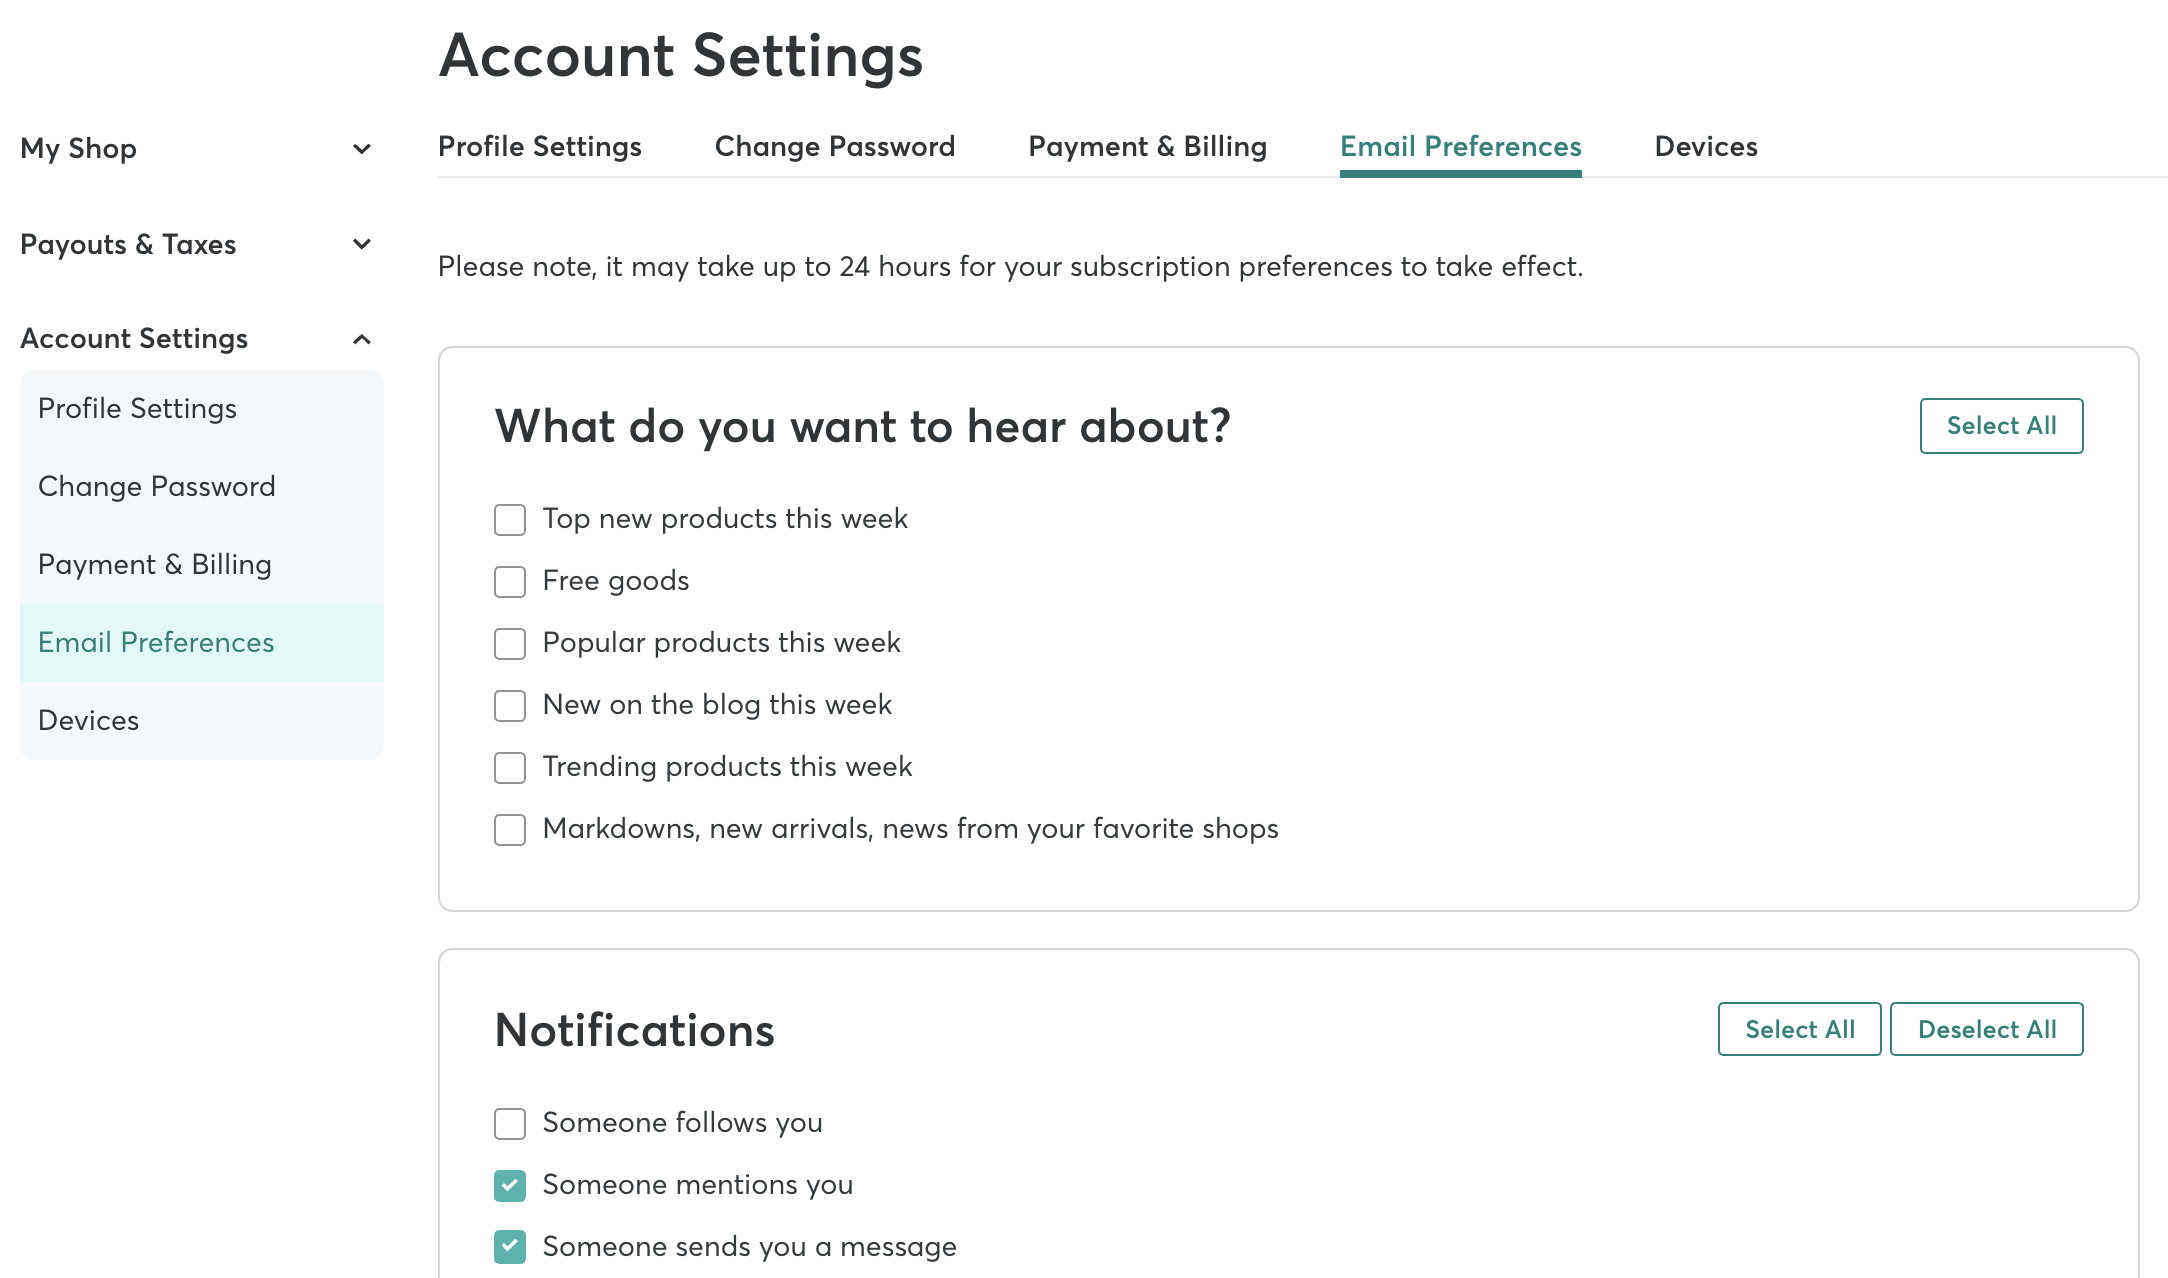Switch to the Change Password tab
Image resolution: width=2168 pixels, height=1278 pixels.
(x=835, y=147)
